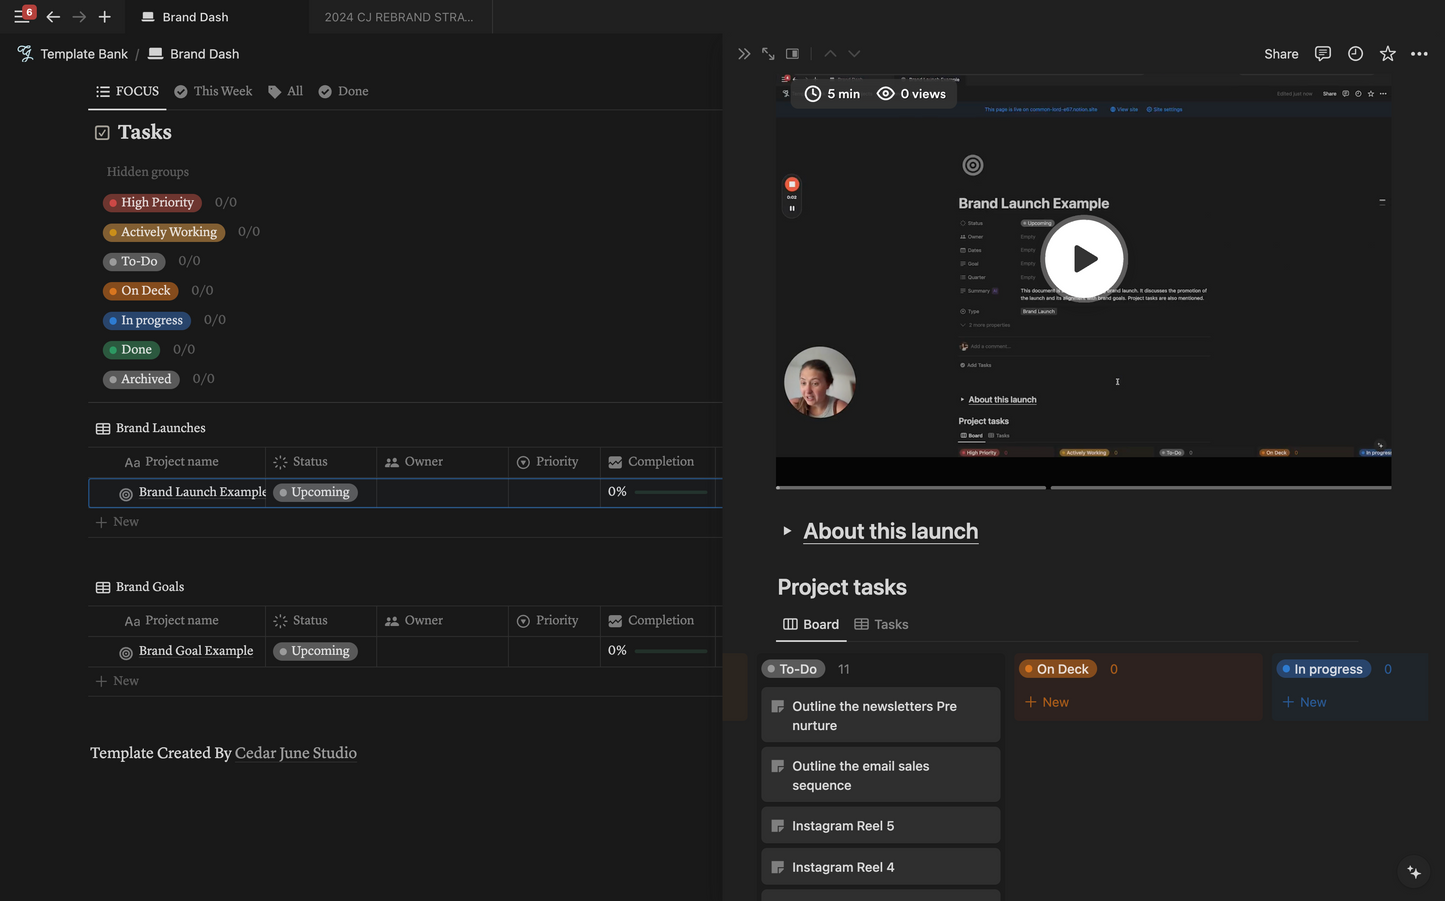Screen dimensions: 1445x901
Task: Select the FOCUS view tab
Action: (x=127, y=91)
